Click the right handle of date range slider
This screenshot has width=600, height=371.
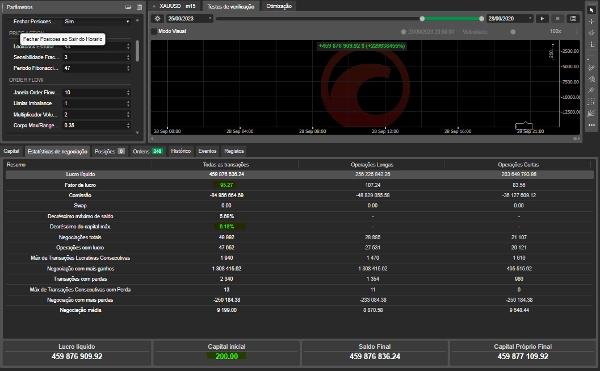click(481, 18)
